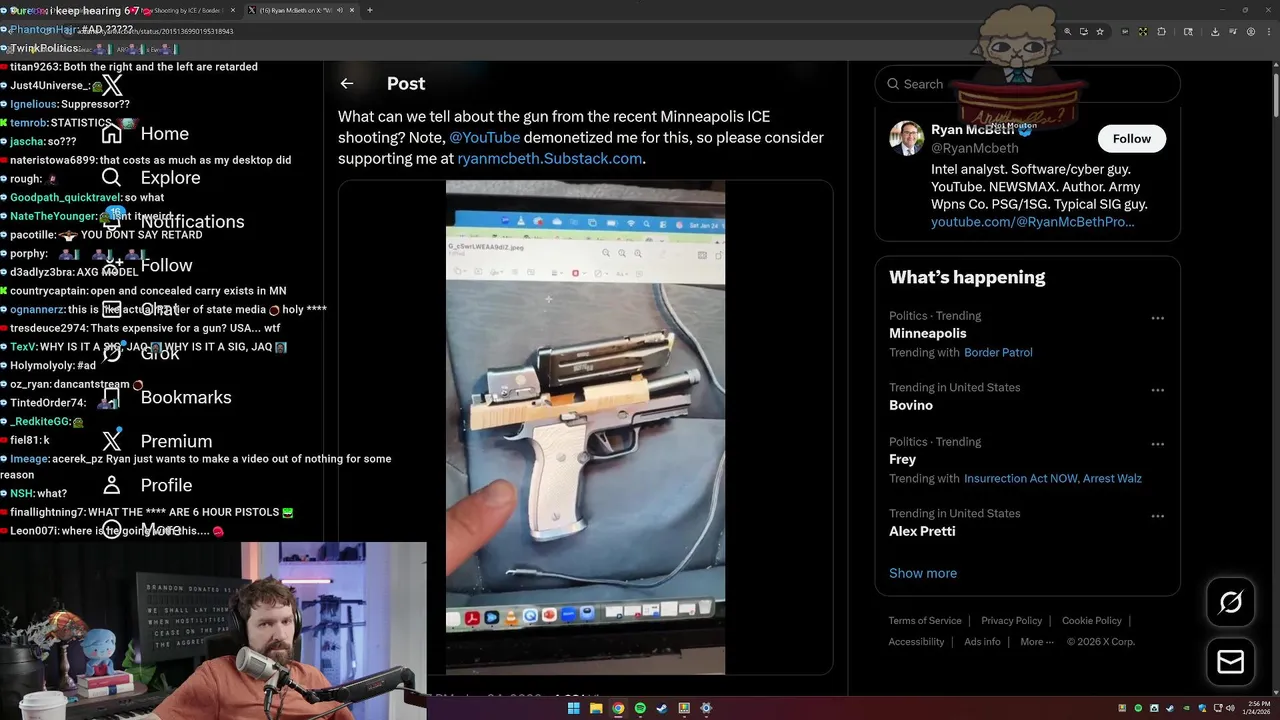Viewport: 1280px width, 720px height.
Task: Open Spotify from the taskbar
Action: pyautogui.click(x=640, y=709)
